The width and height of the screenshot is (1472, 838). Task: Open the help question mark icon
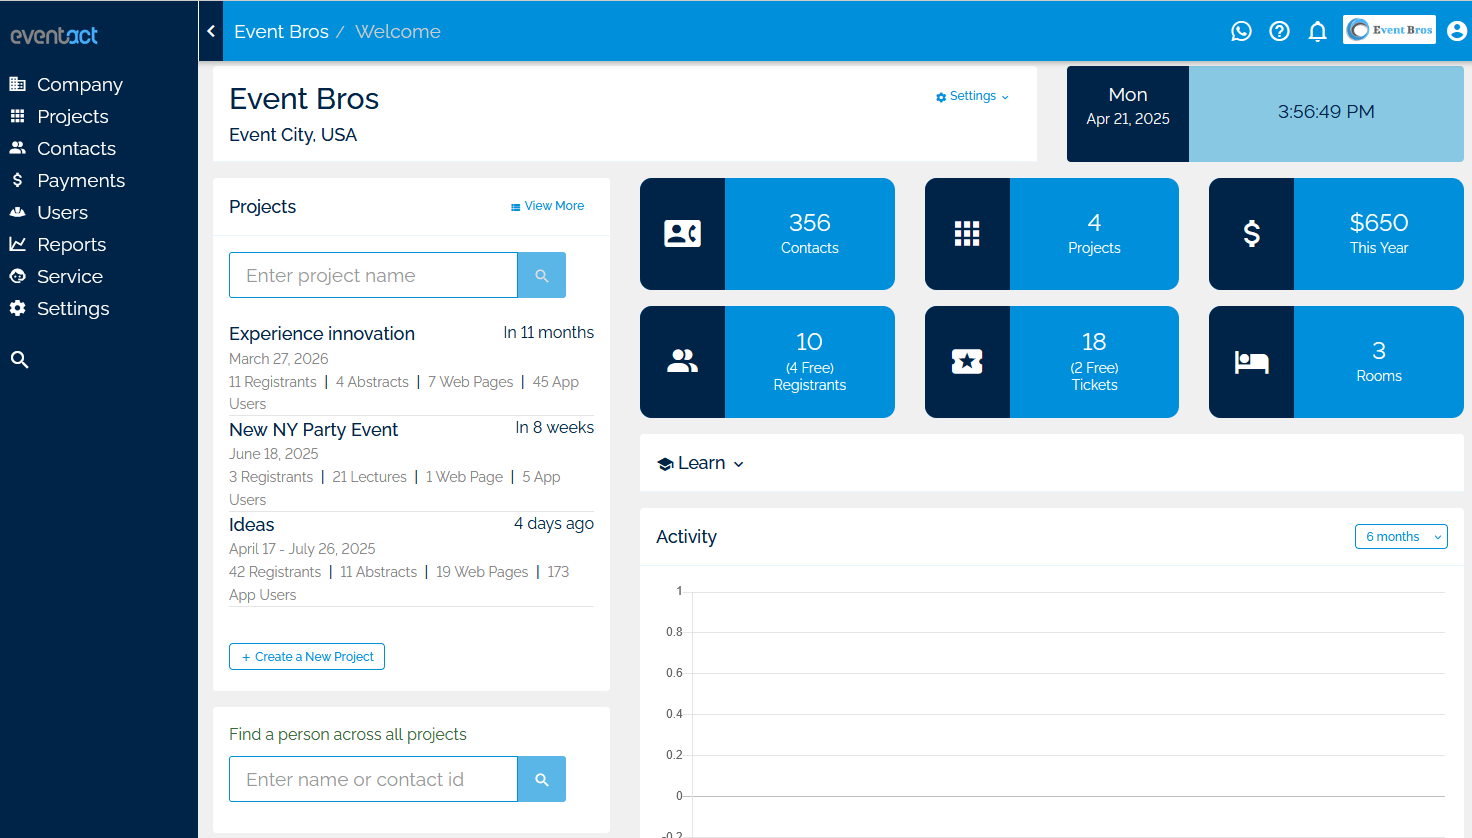coord(1279,31)
